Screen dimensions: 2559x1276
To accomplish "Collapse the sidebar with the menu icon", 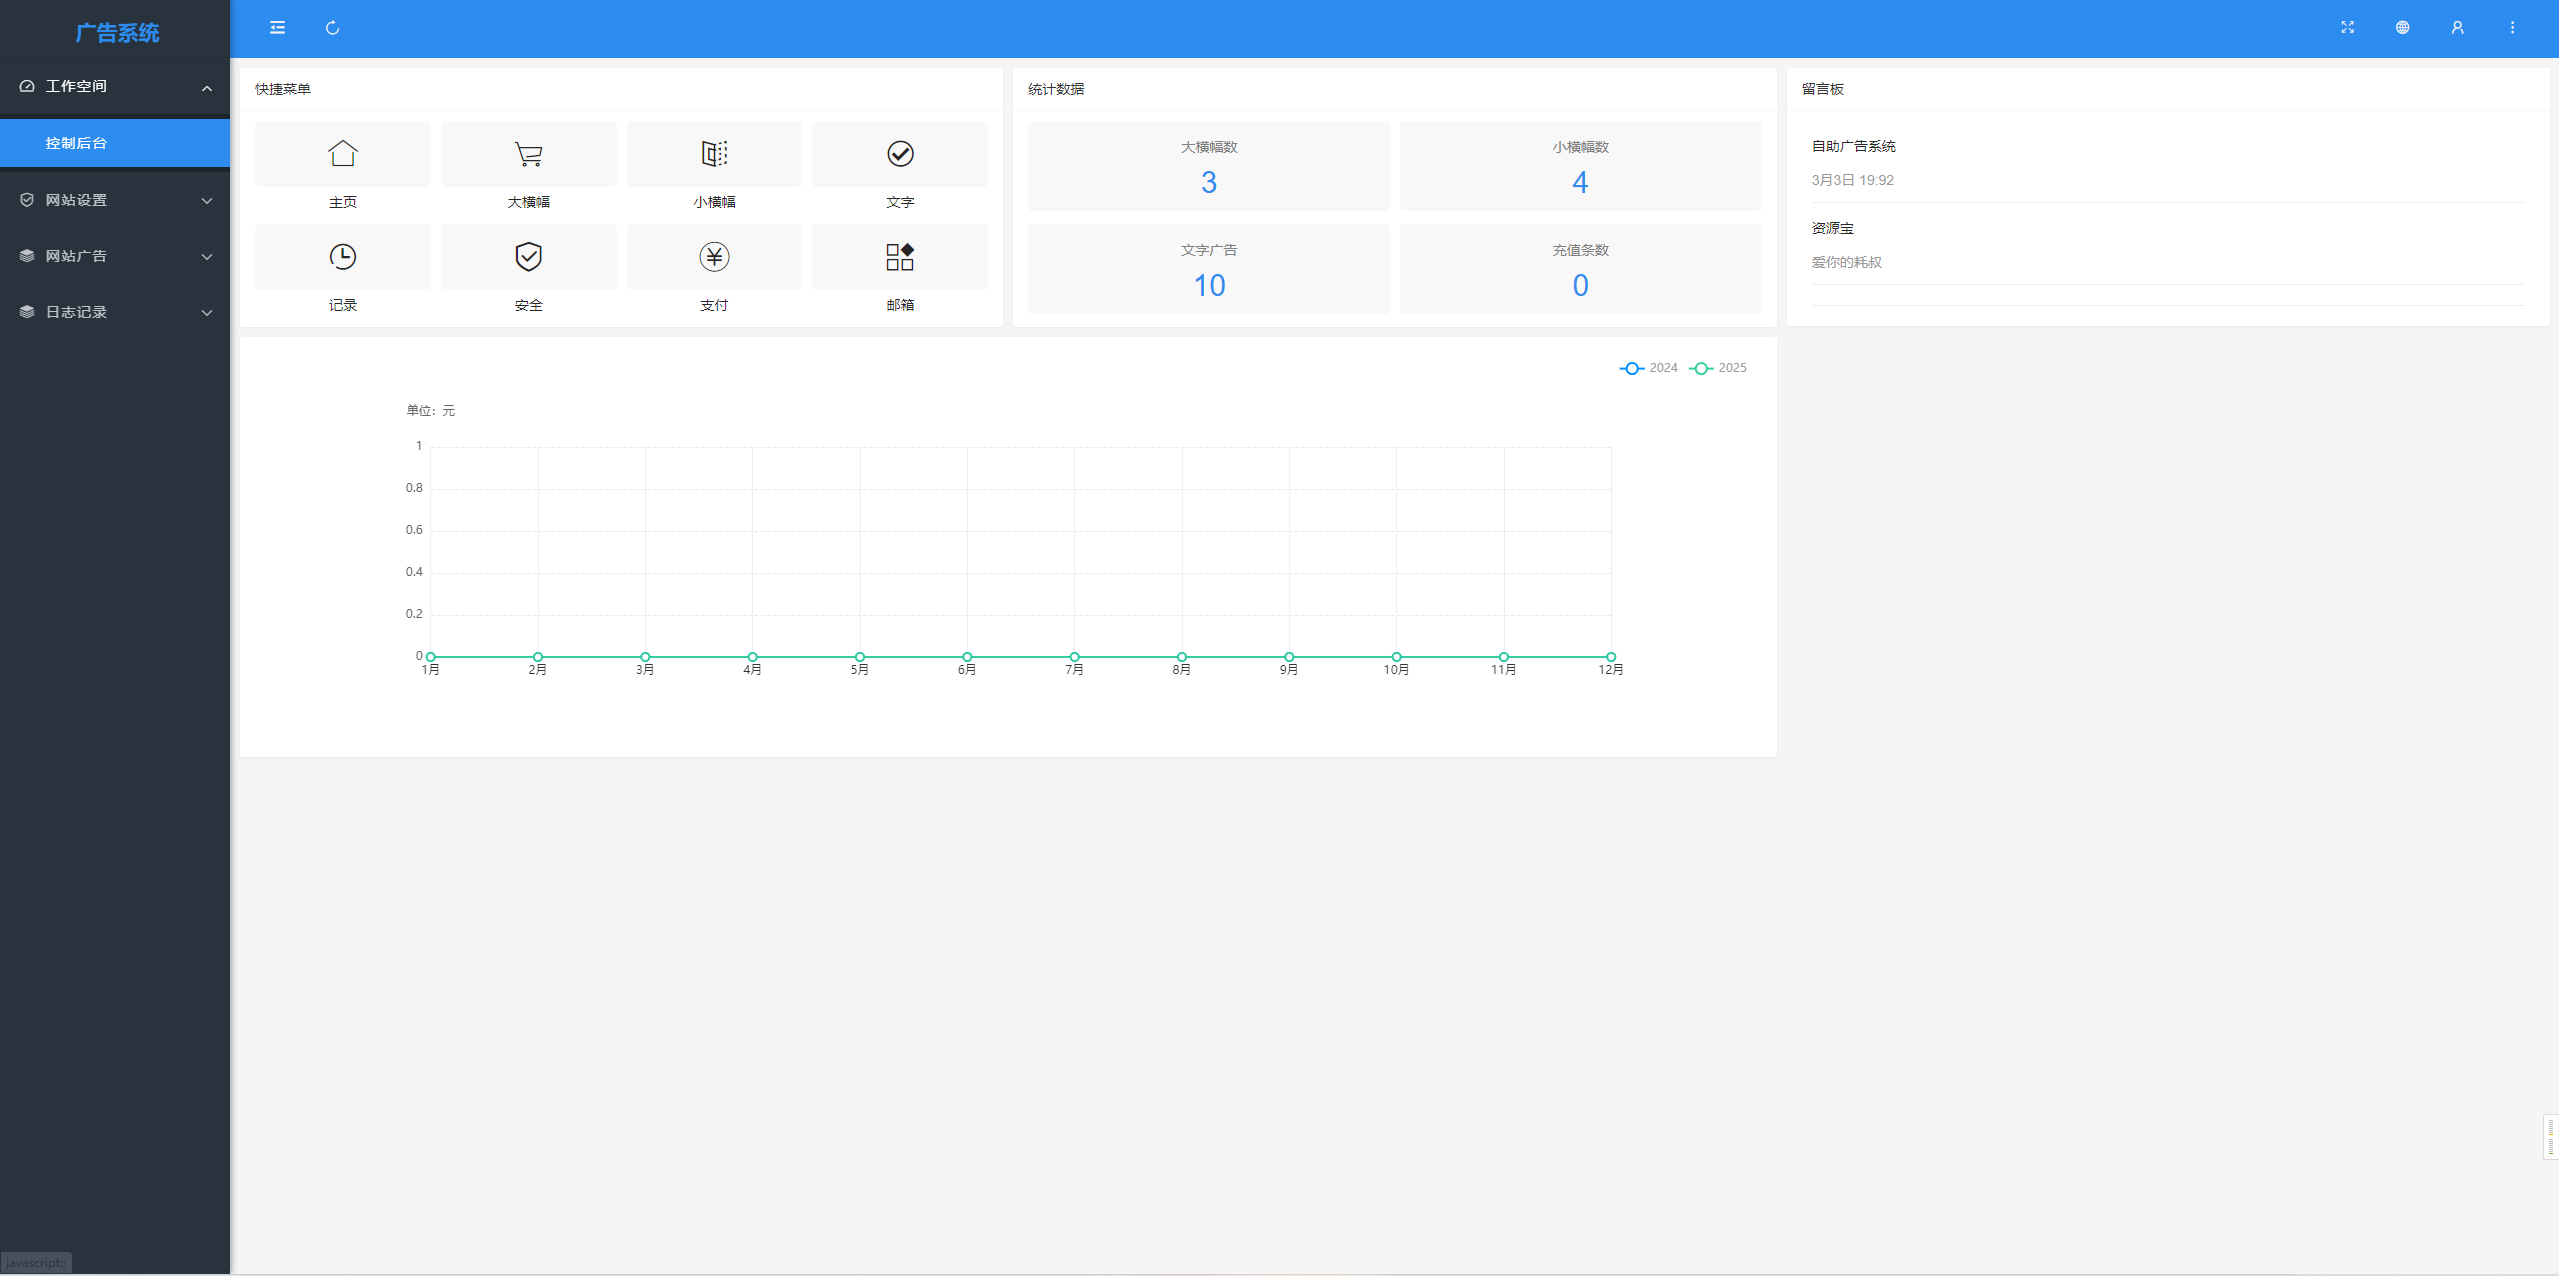I will pyautogui.click(x=277, y=28).
